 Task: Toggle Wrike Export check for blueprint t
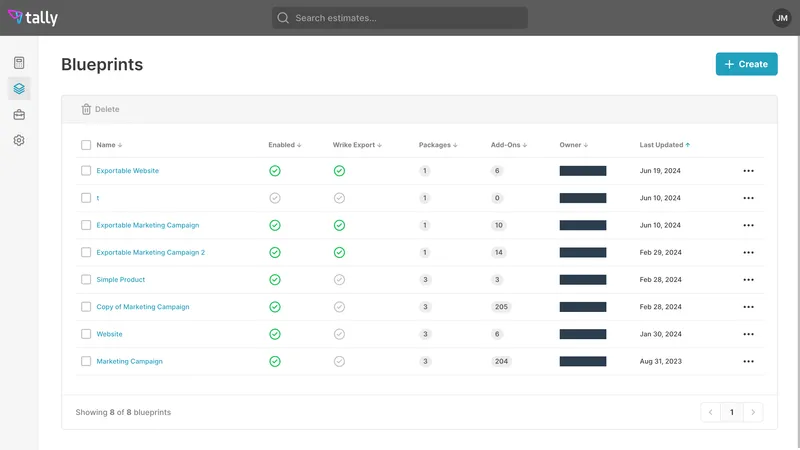339,198
